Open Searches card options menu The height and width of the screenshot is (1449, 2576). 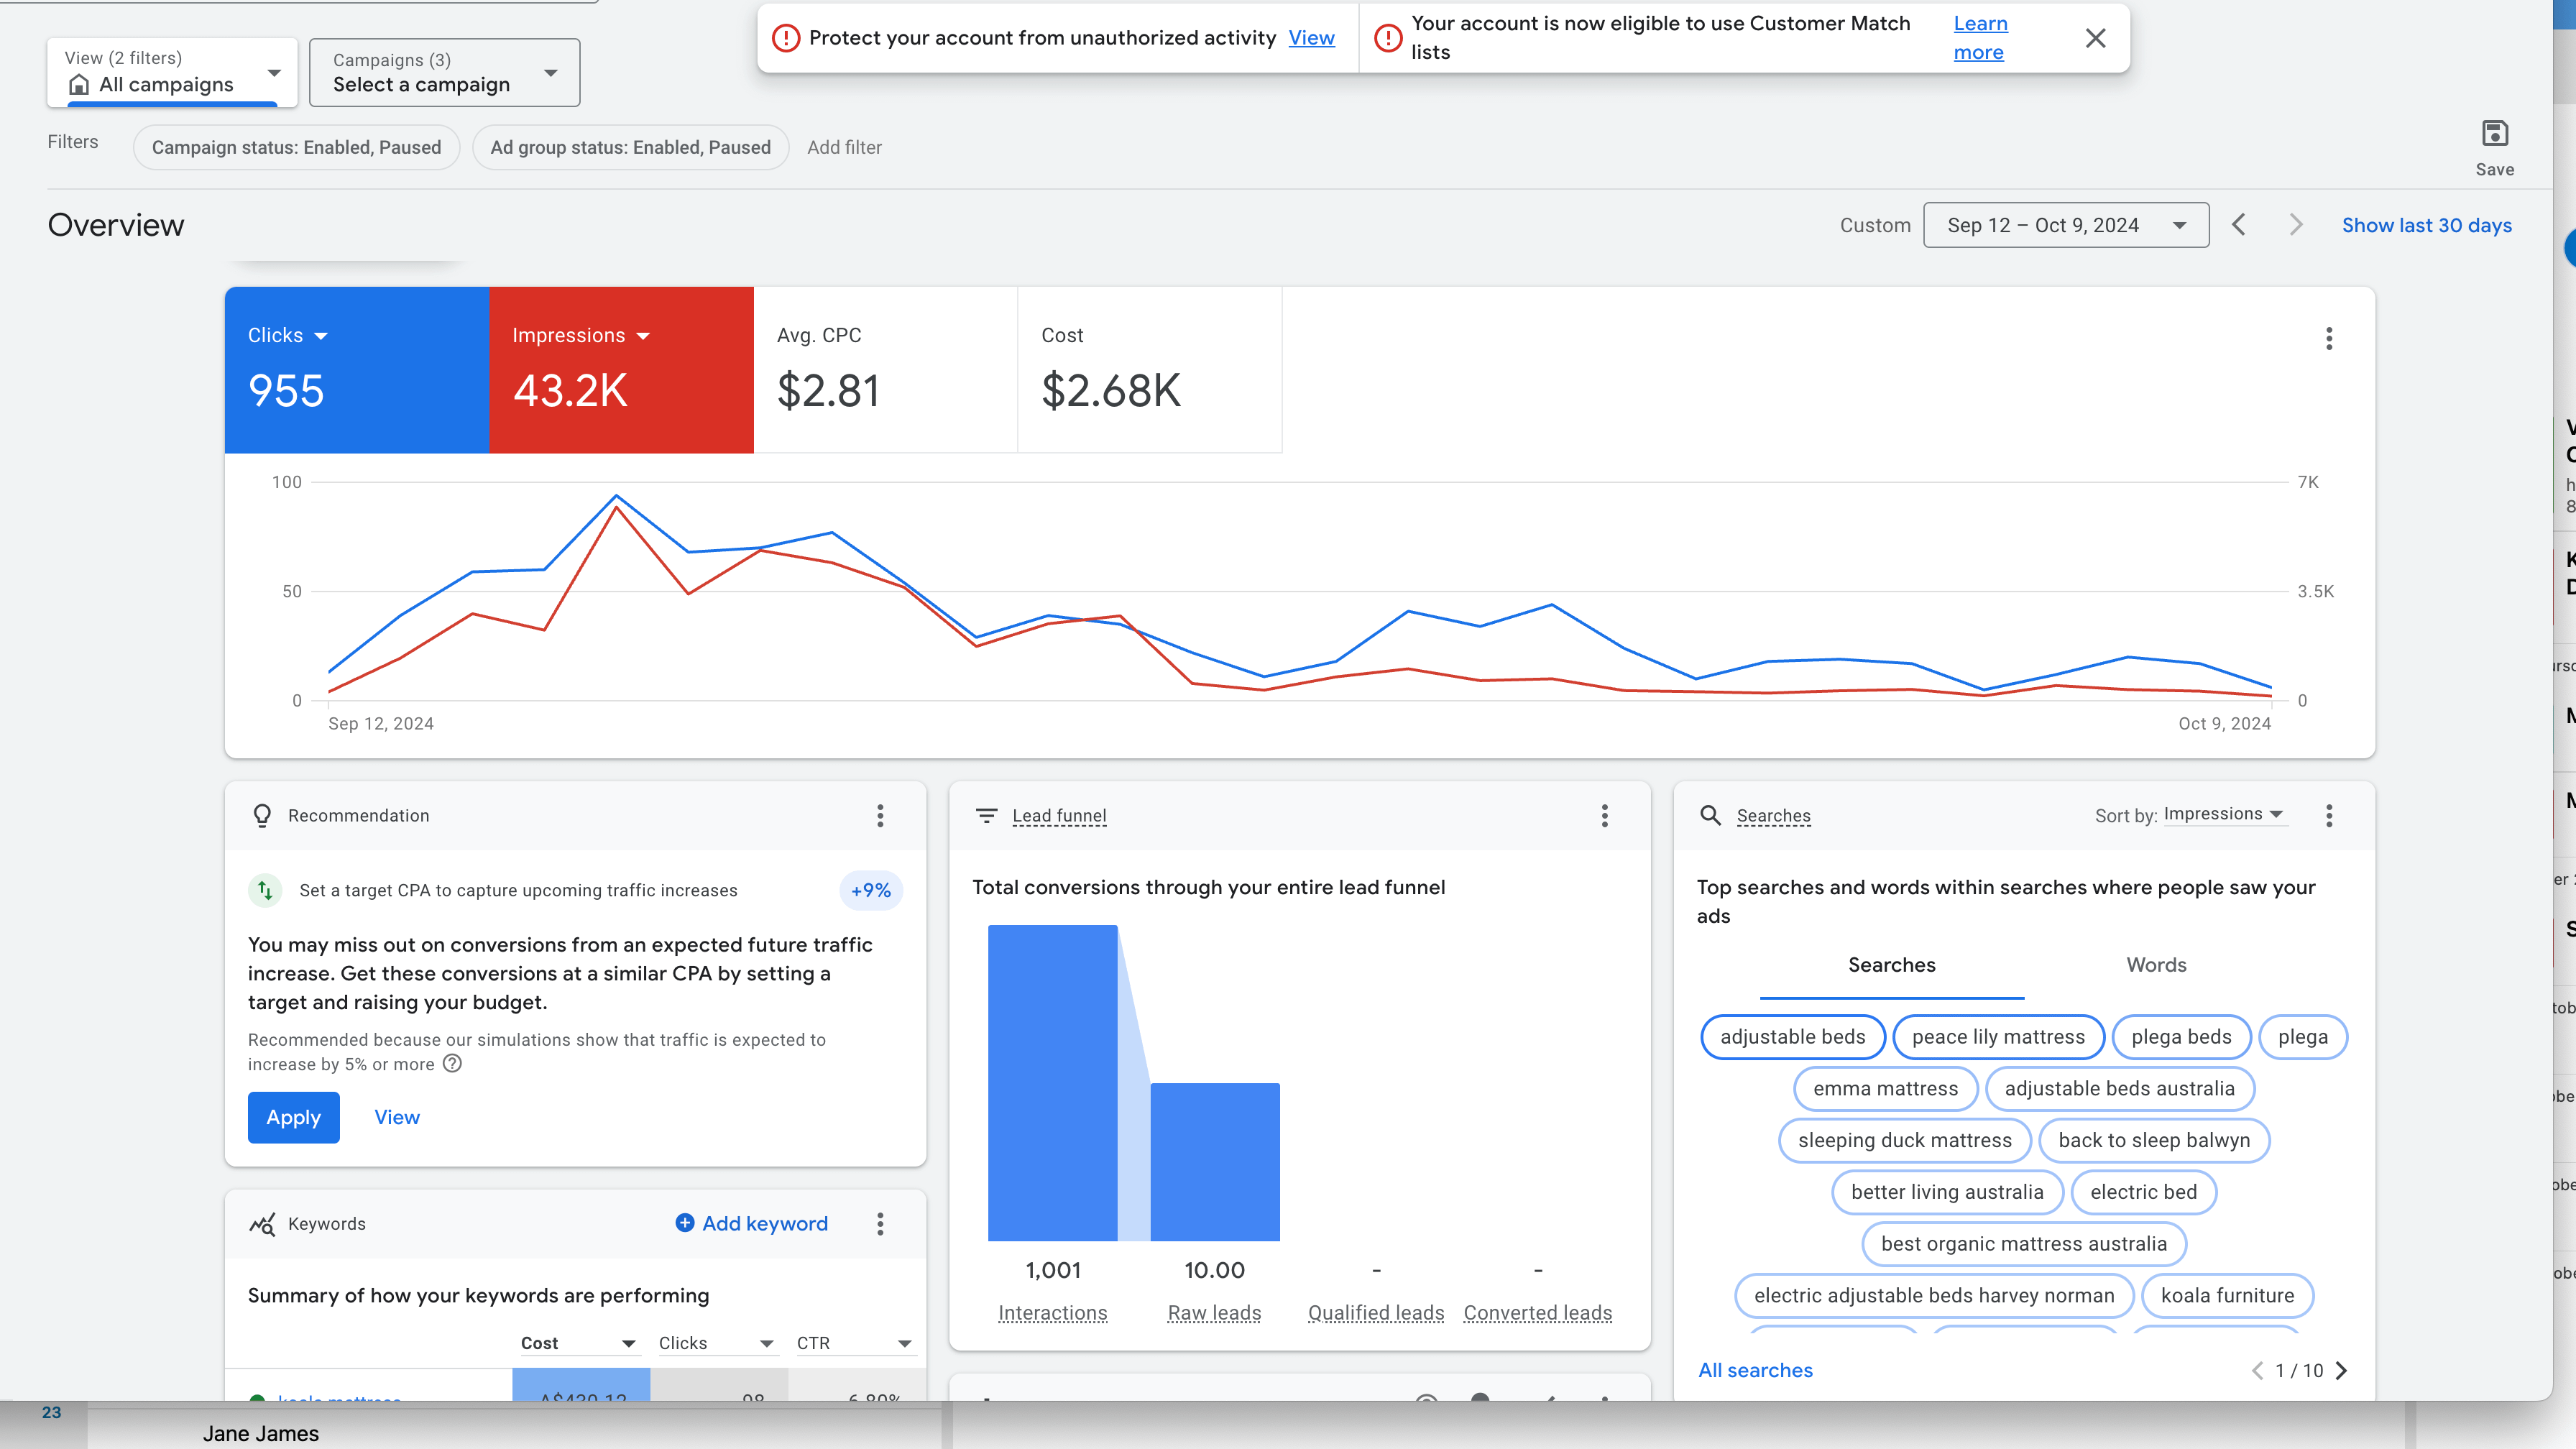(2329, 816)
